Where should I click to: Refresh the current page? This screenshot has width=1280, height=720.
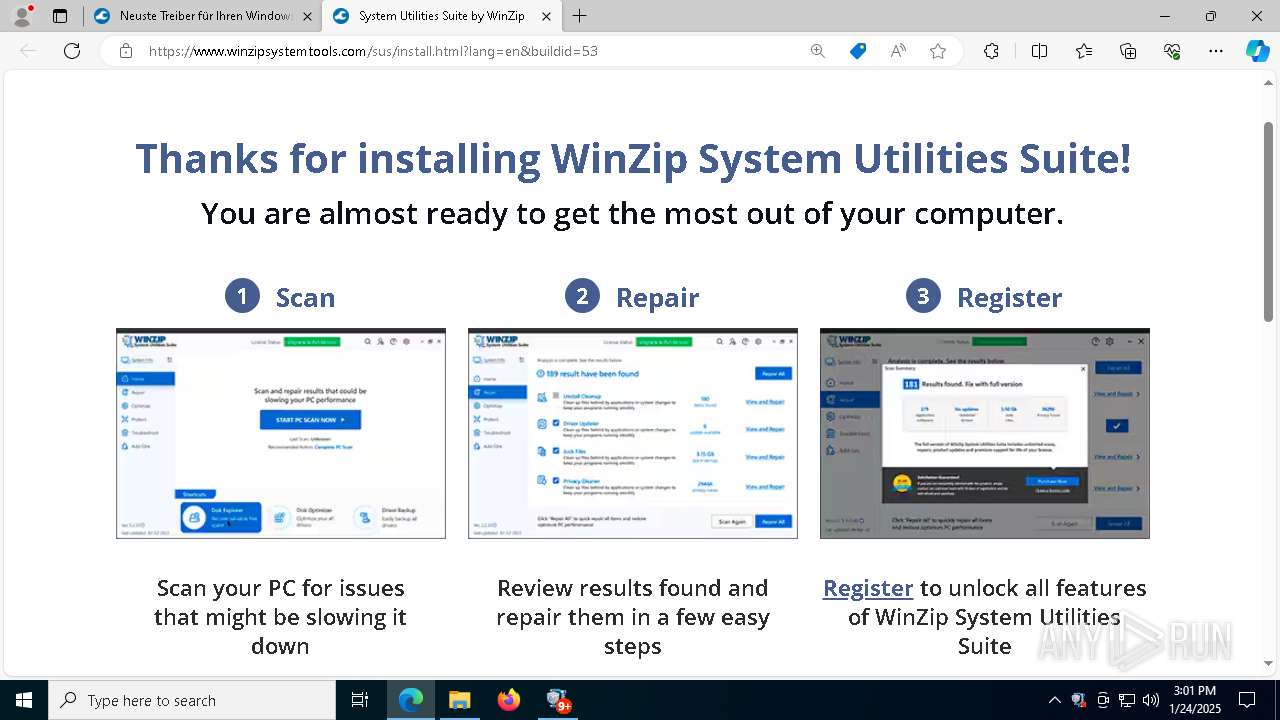(x=72, y=51)
